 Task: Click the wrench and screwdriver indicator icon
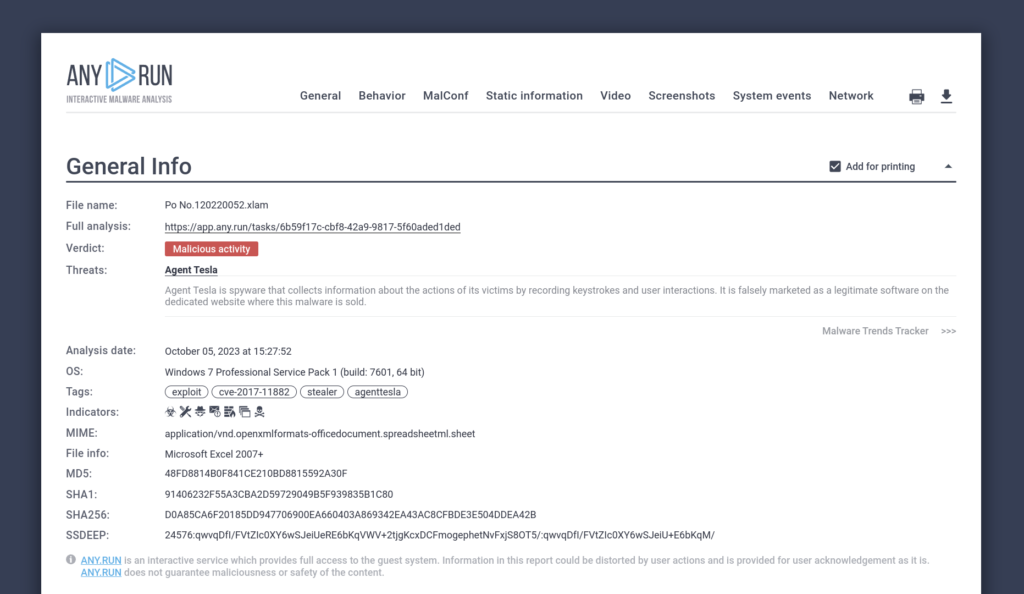pyautogui.click(x=185, y=412)
